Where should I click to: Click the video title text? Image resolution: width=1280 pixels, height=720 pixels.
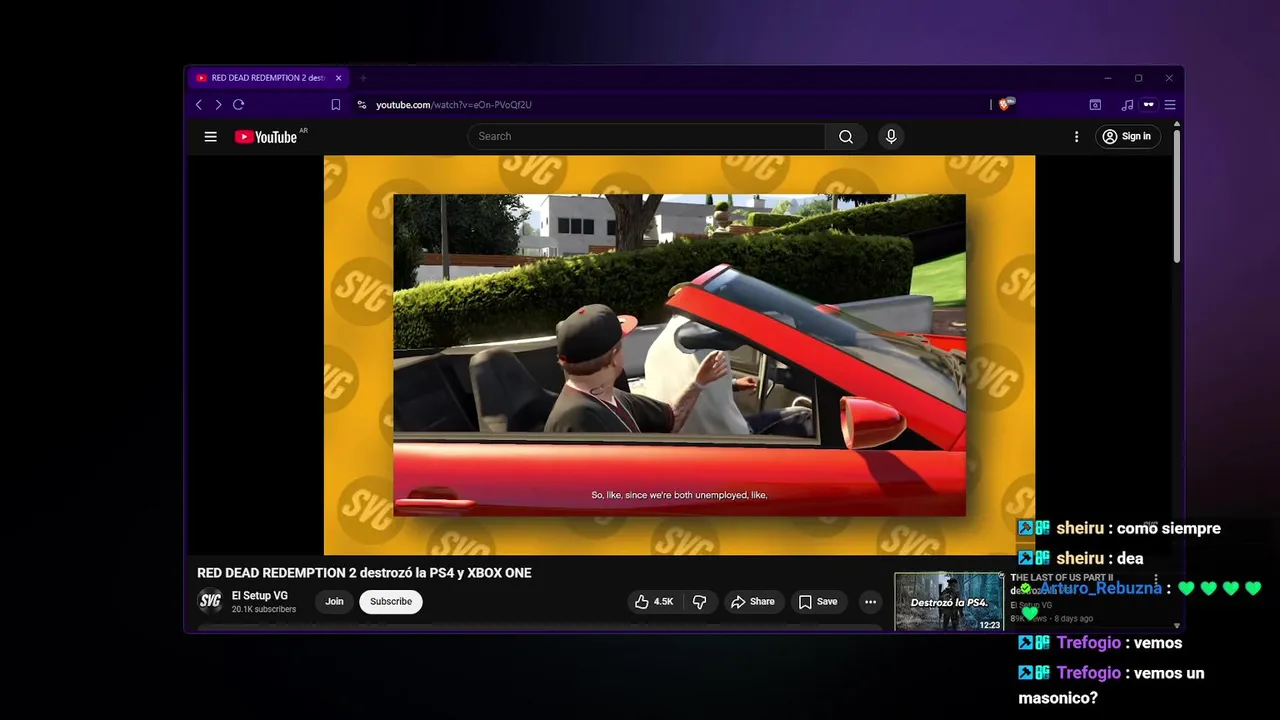(x=364, y=573)
